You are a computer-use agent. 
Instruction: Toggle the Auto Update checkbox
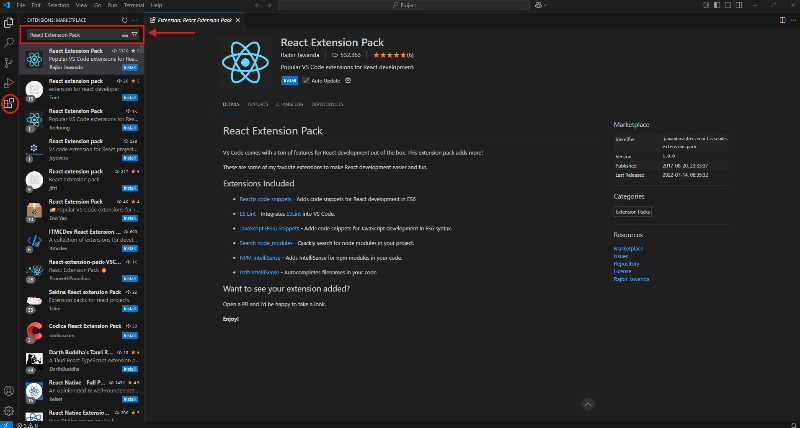click(x=306, y=81)
